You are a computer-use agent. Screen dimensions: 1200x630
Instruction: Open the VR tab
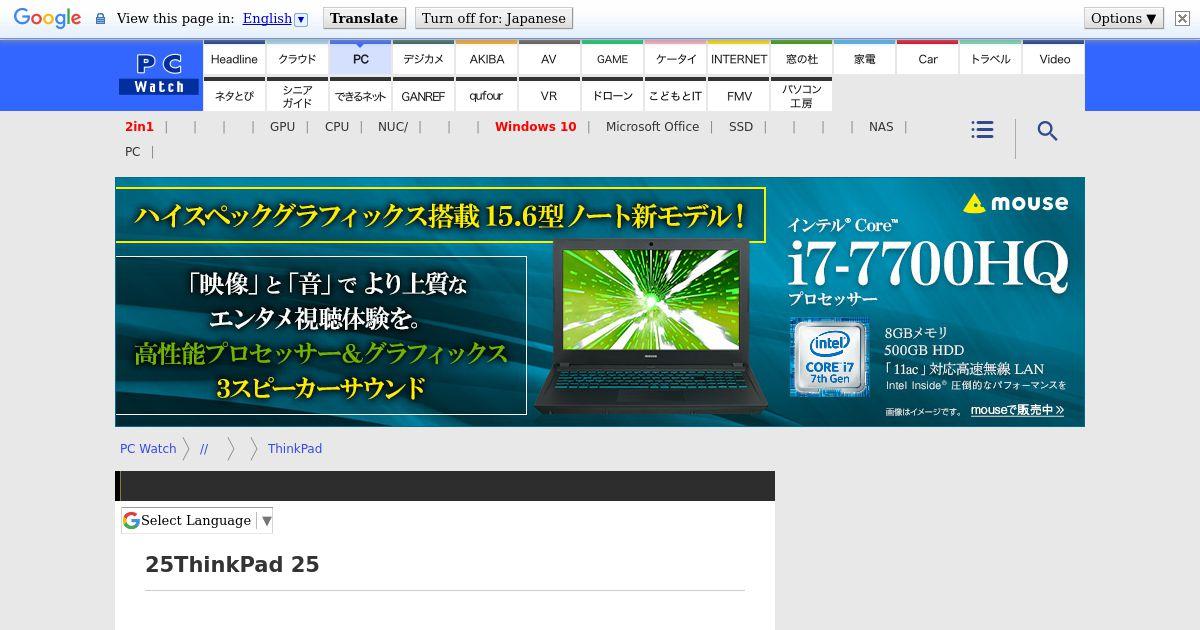(549, 95)
